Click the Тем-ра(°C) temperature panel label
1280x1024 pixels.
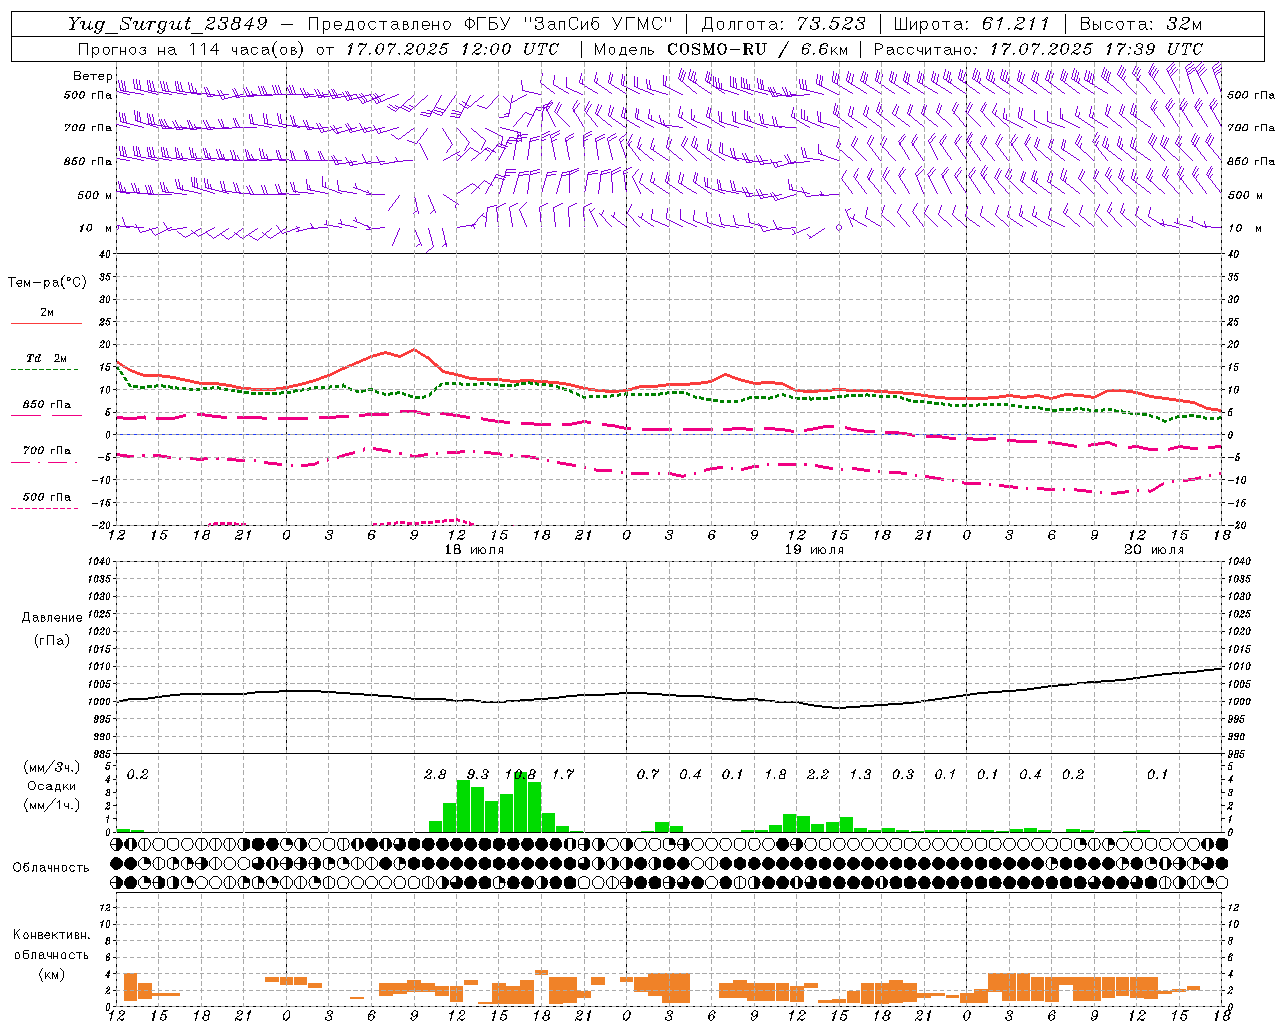tap(47, 283)
